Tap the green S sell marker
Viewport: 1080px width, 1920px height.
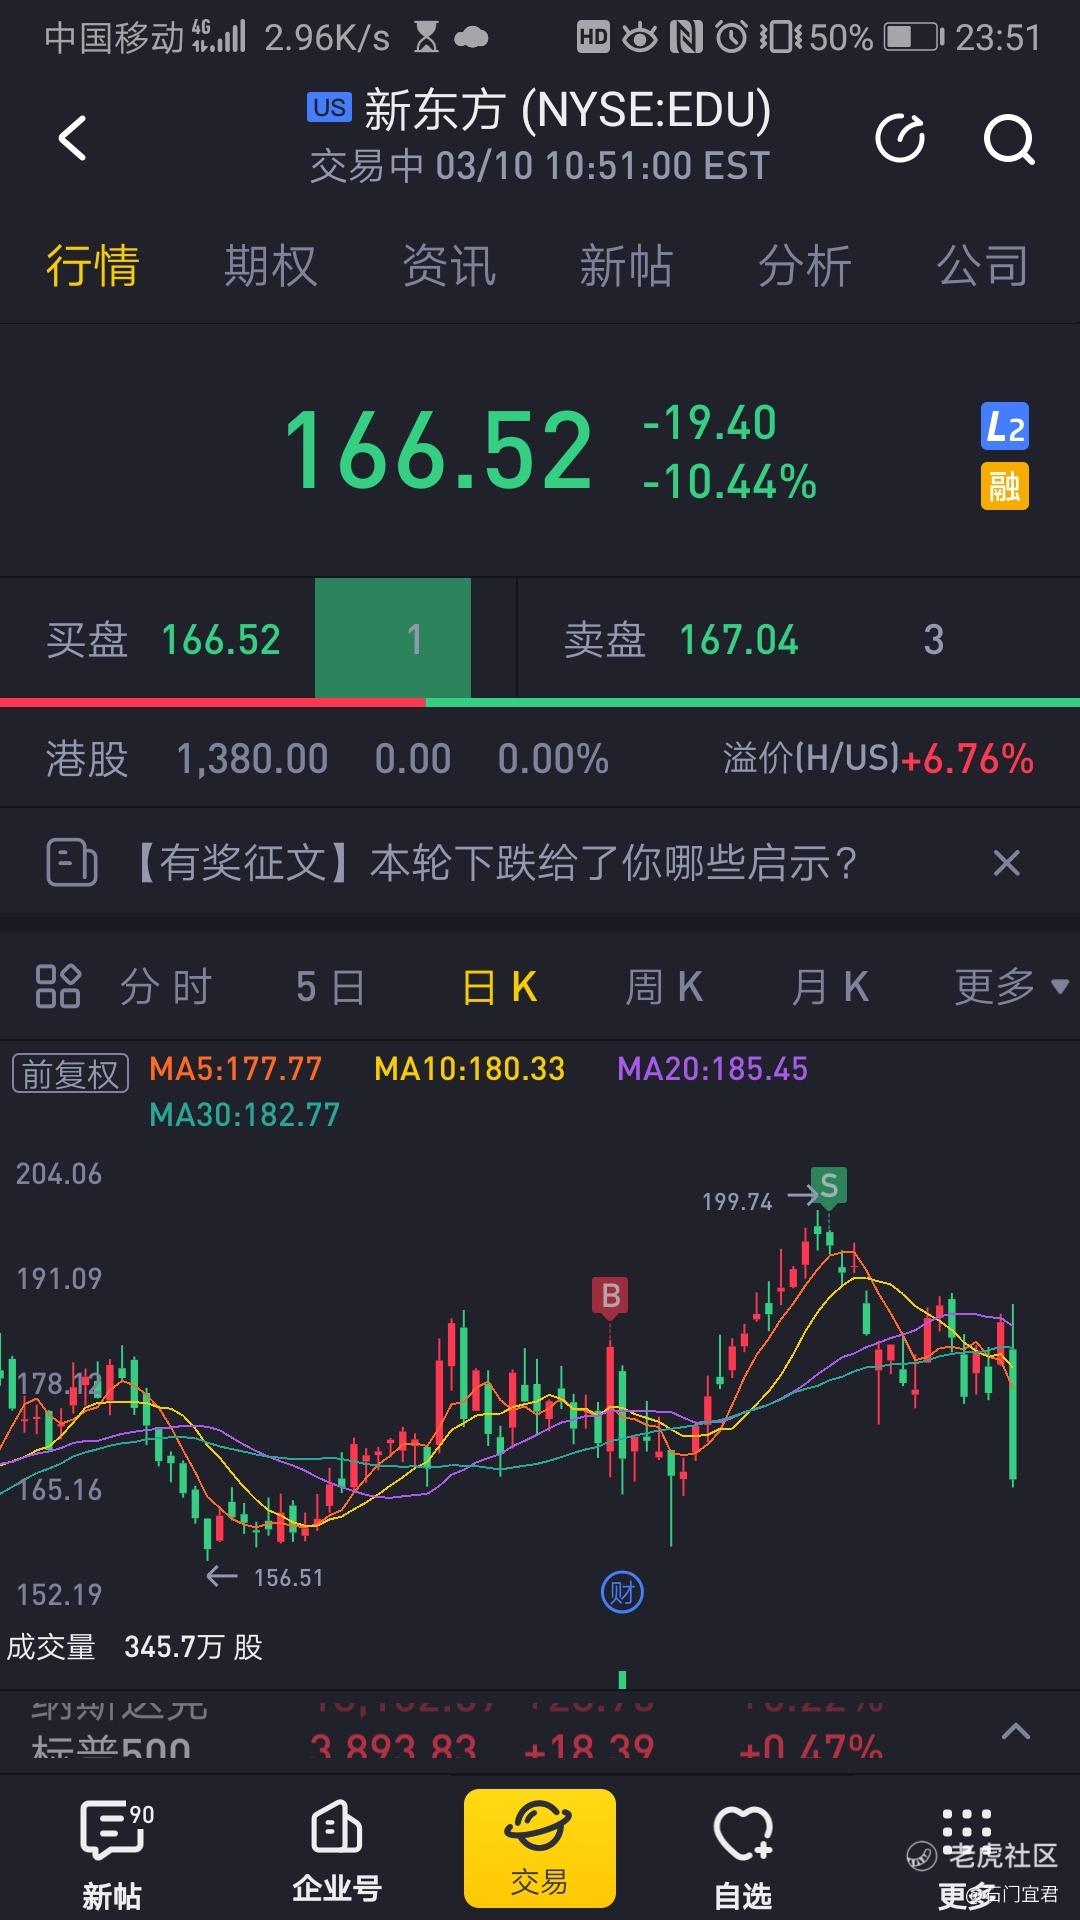click(829, 1186)
